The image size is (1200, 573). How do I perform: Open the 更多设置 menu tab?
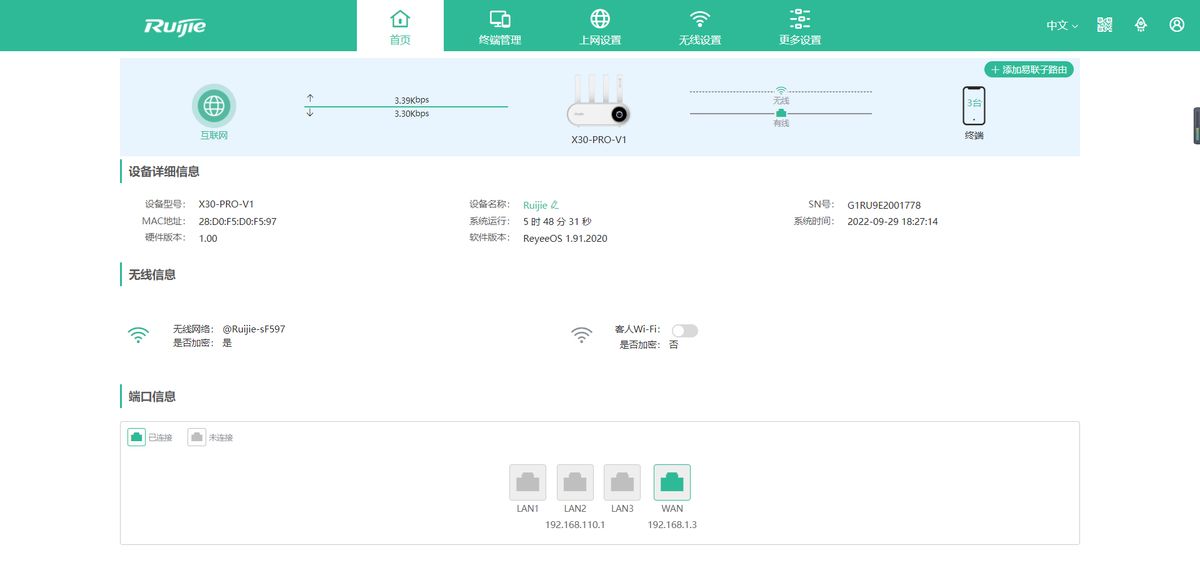coord(800,26)
